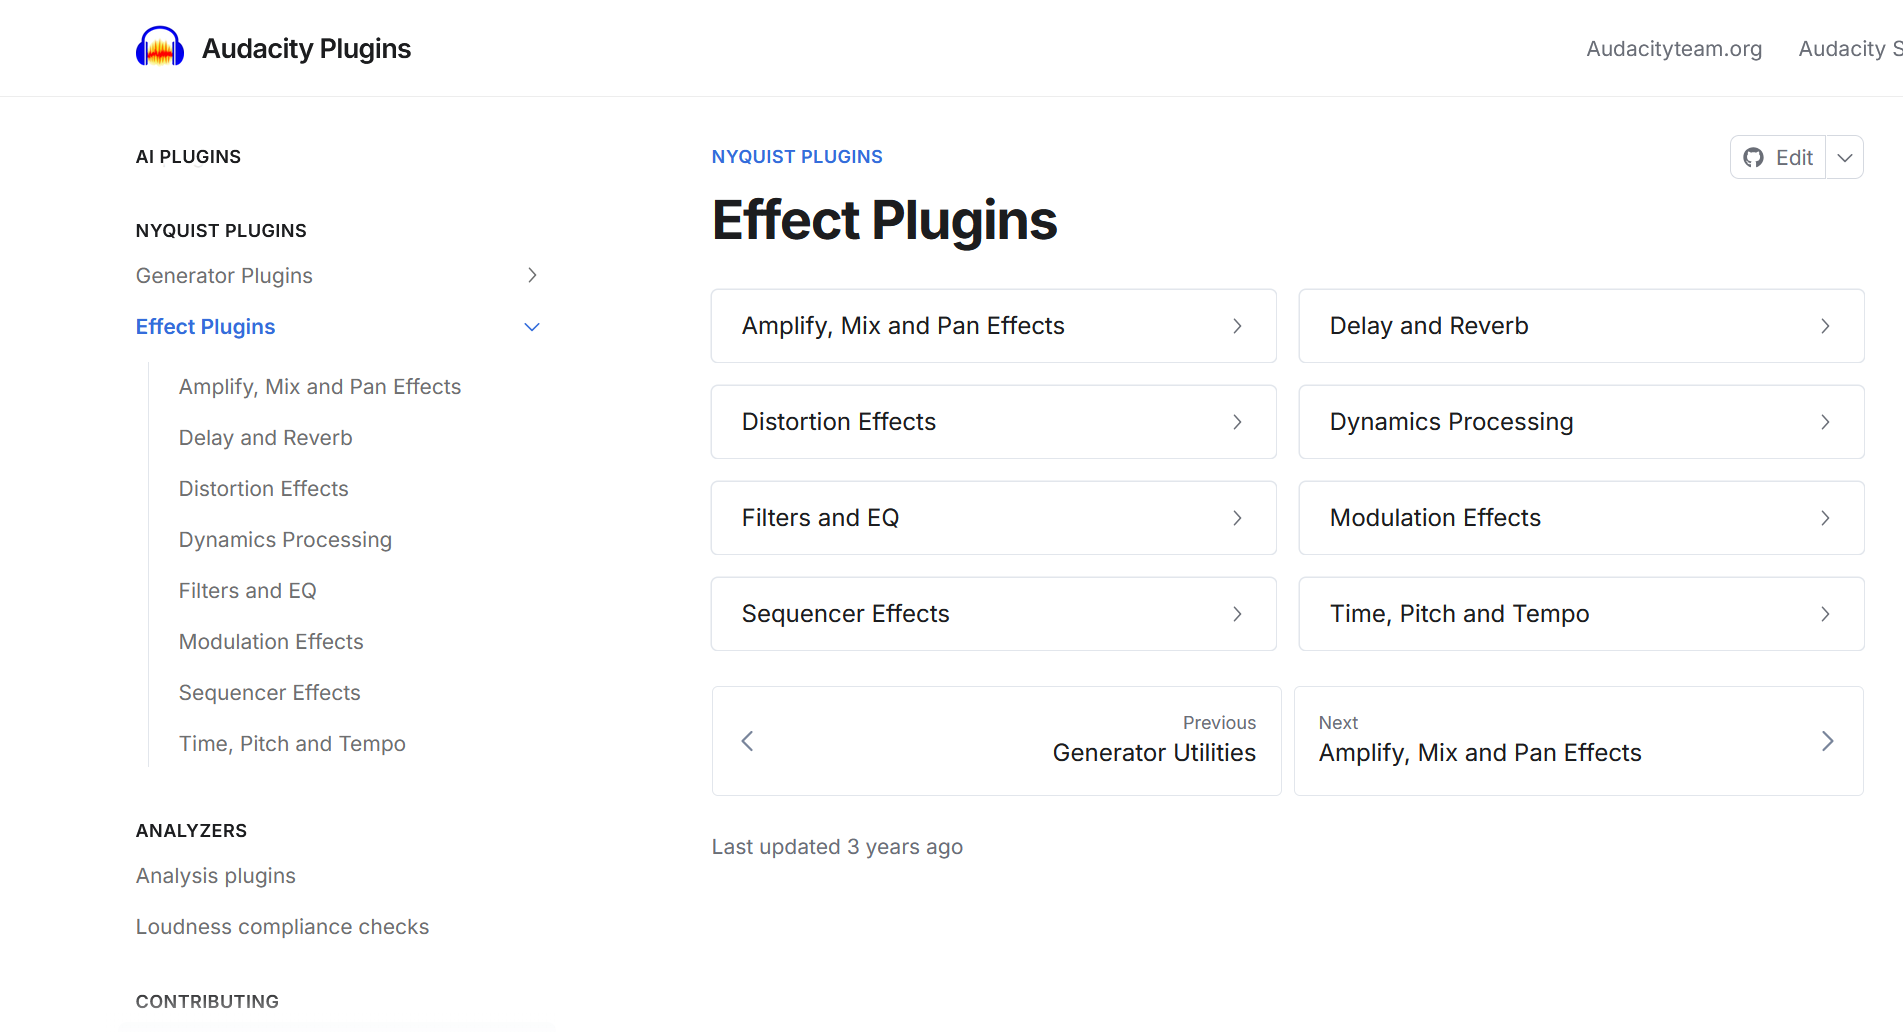The height and width of the screenshot is (1032, 1903).
Task: Select Filters and EQ in the sidebar
Action: click(247, 591)
